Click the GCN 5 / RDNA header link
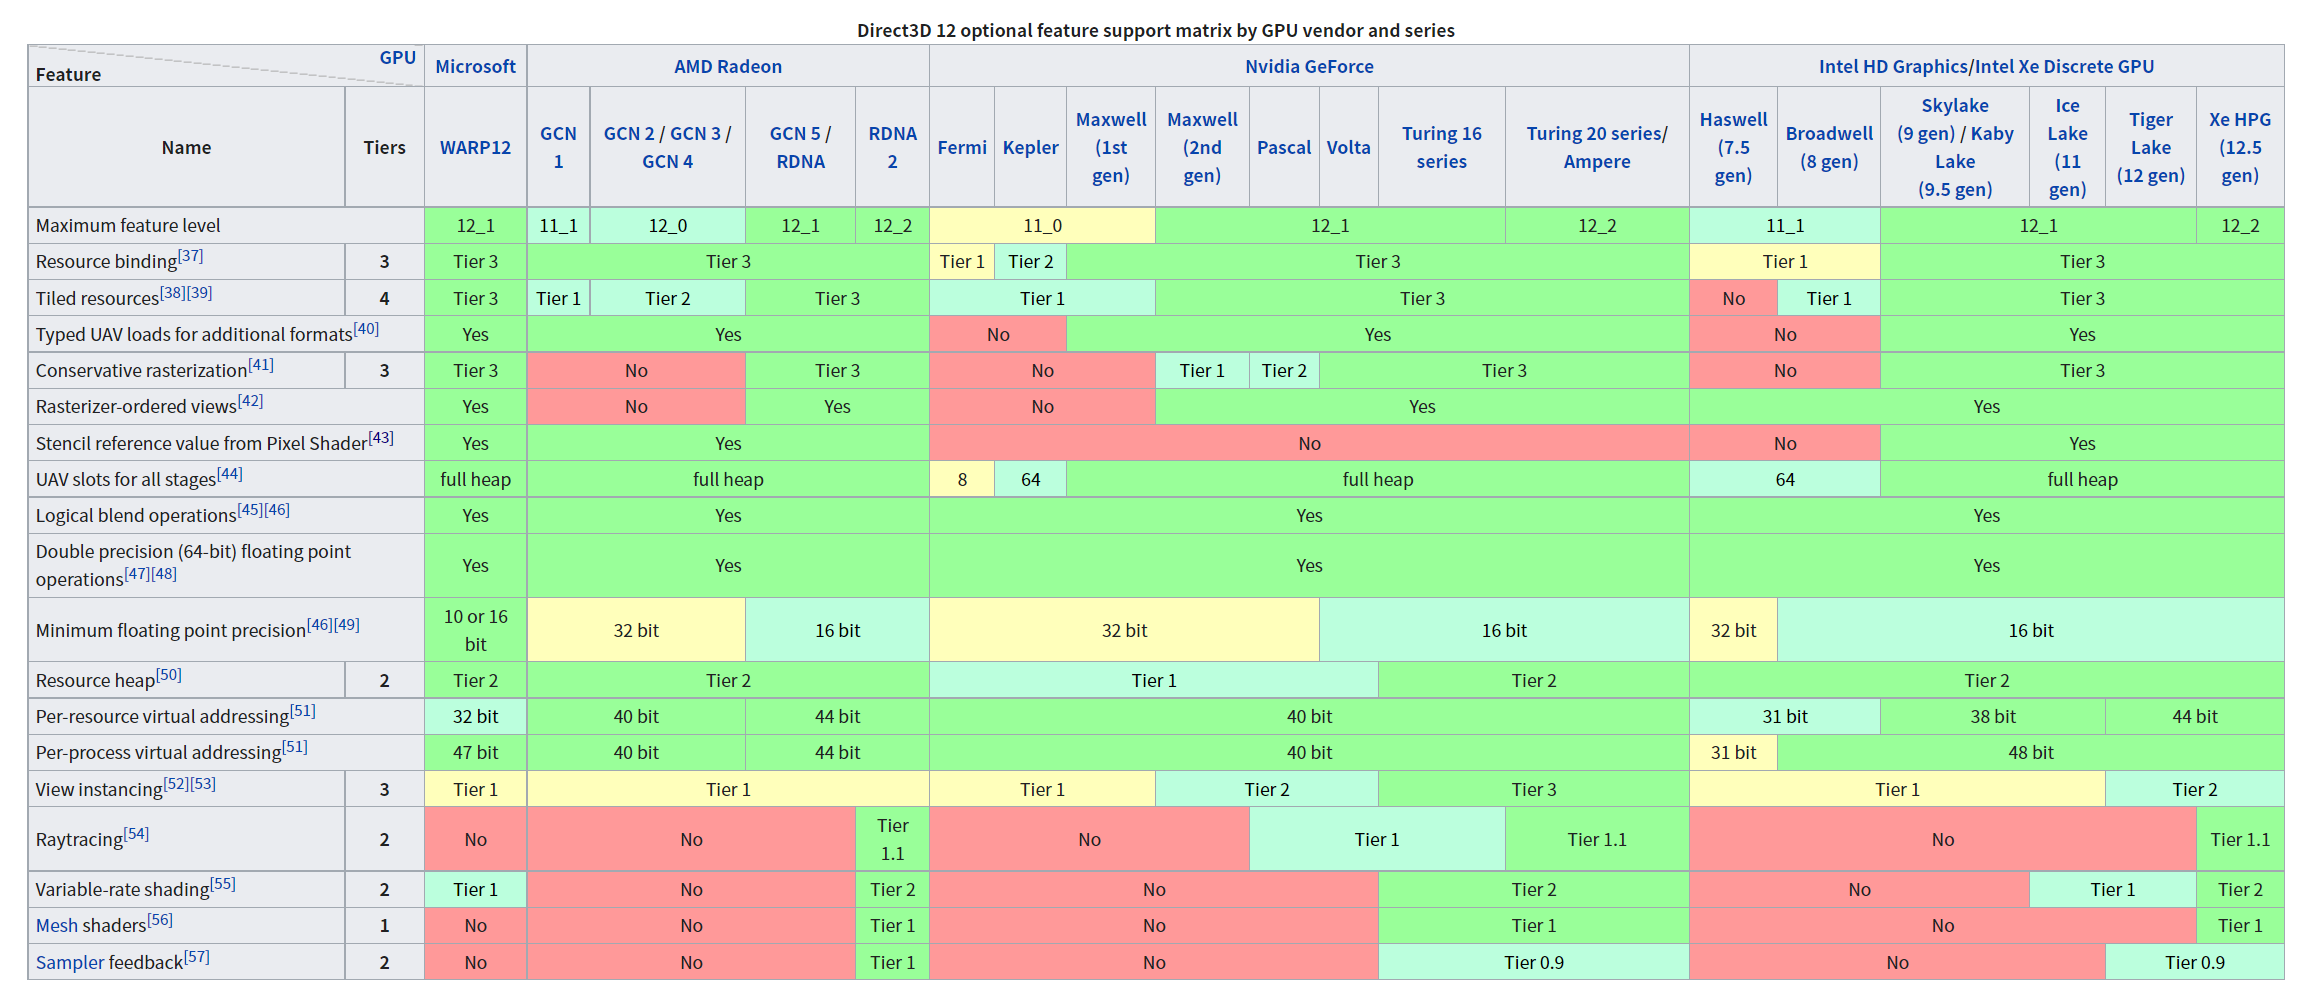Image resolution: width=2310 pixels, height=1006 pixels. [800, 147]
